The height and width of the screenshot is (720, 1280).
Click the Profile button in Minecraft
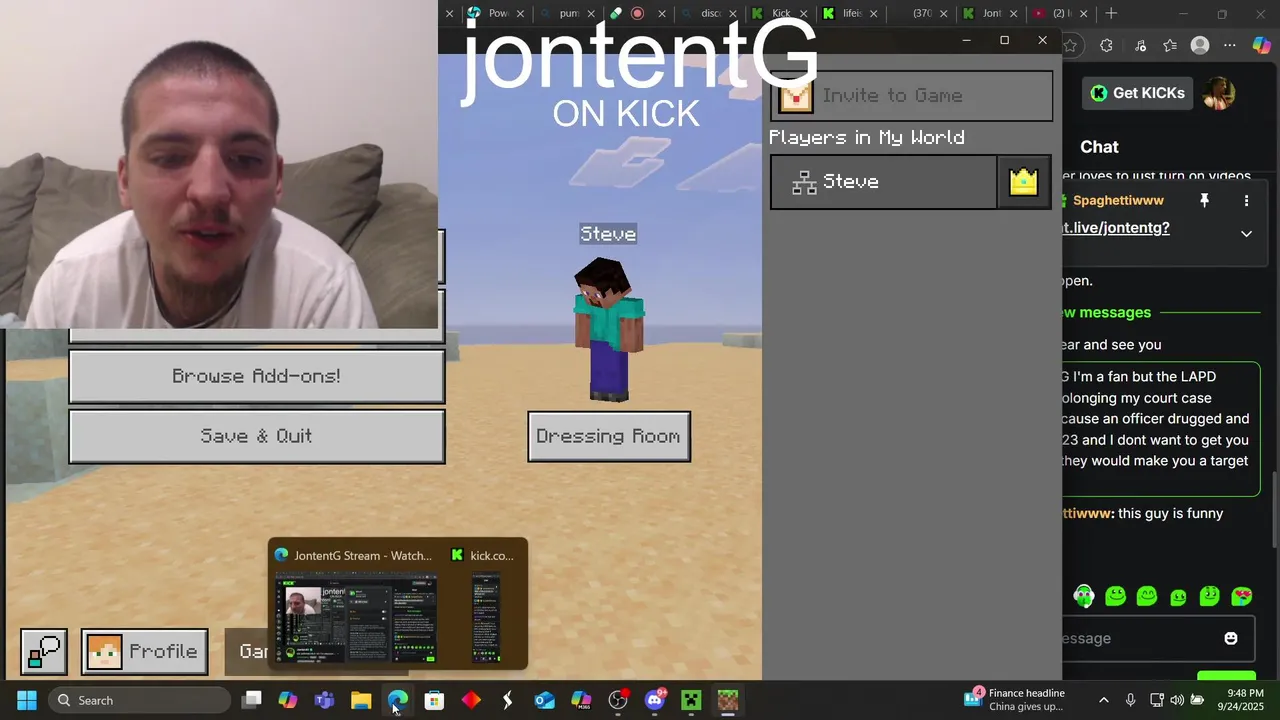[x=145, y=652]
